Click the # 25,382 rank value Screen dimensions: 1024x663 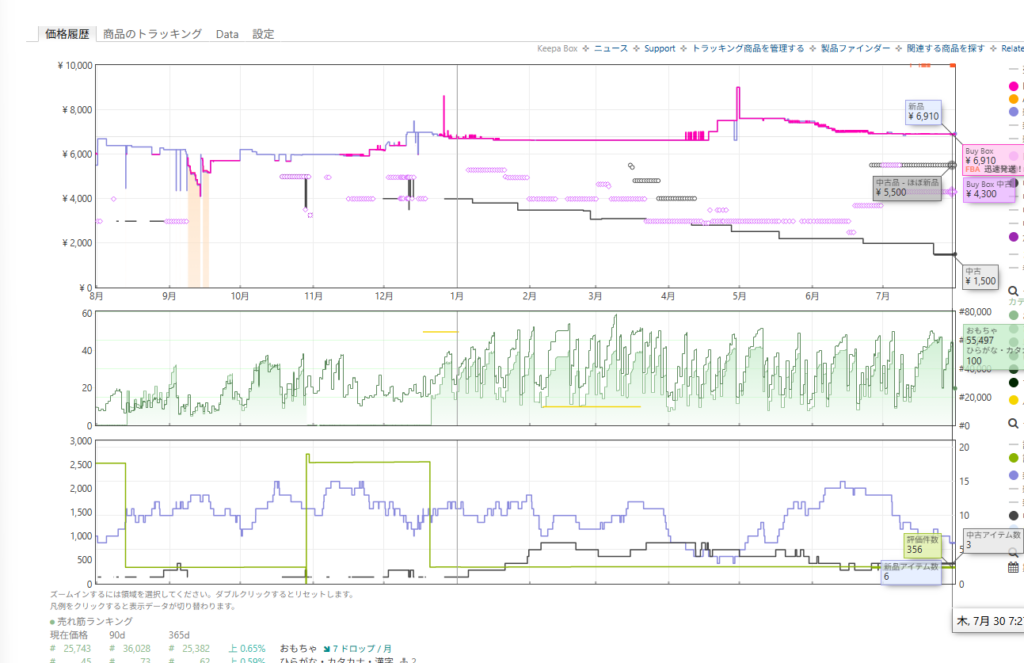click(x=189, y=649)
